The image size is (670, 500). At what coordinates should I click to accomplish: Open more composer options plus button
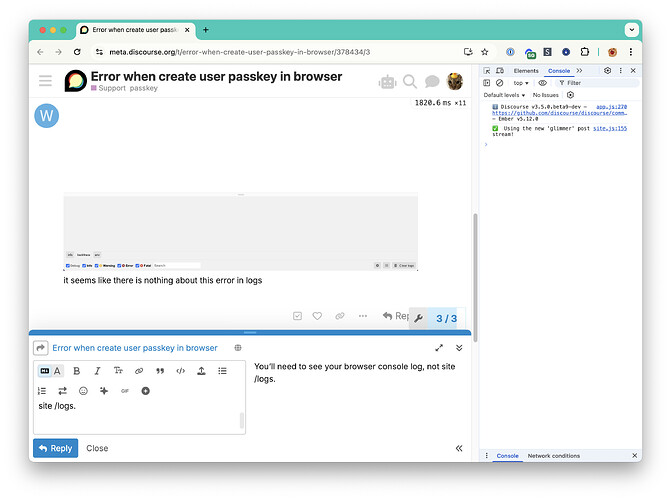[x=146, y=391]
